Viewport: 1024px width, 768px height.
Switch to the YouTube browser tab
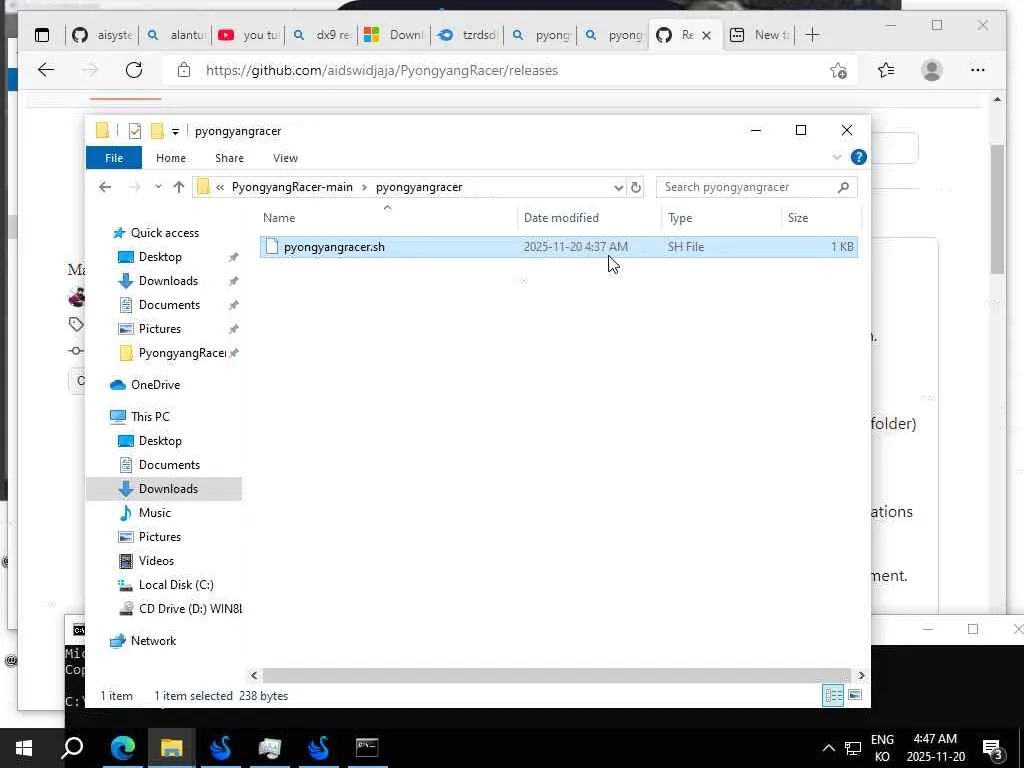[x=248, y=35]
